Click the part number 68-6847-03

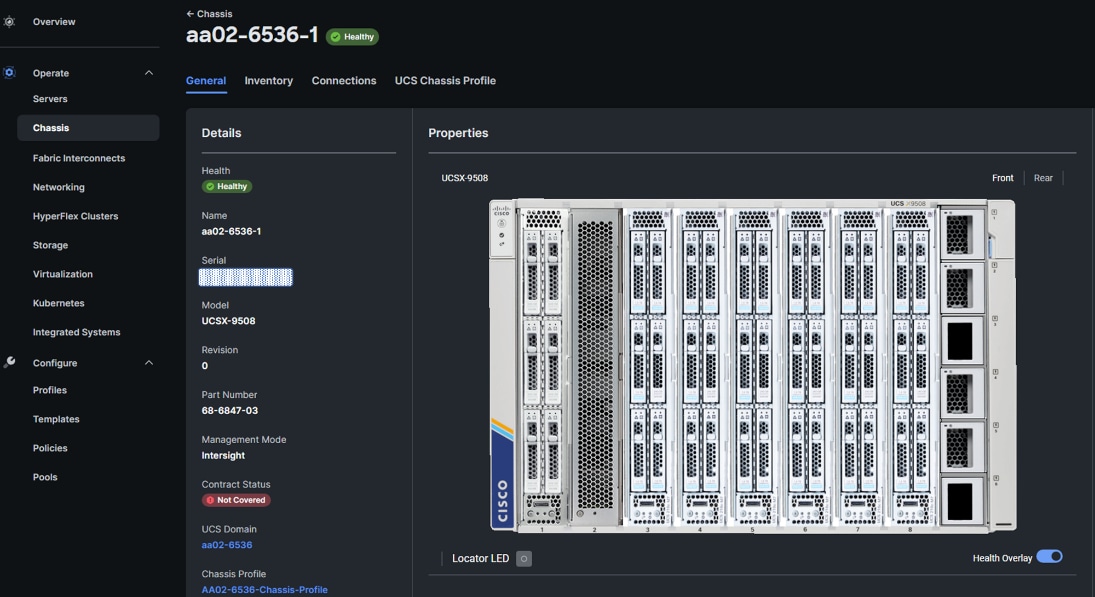[230, 411]
